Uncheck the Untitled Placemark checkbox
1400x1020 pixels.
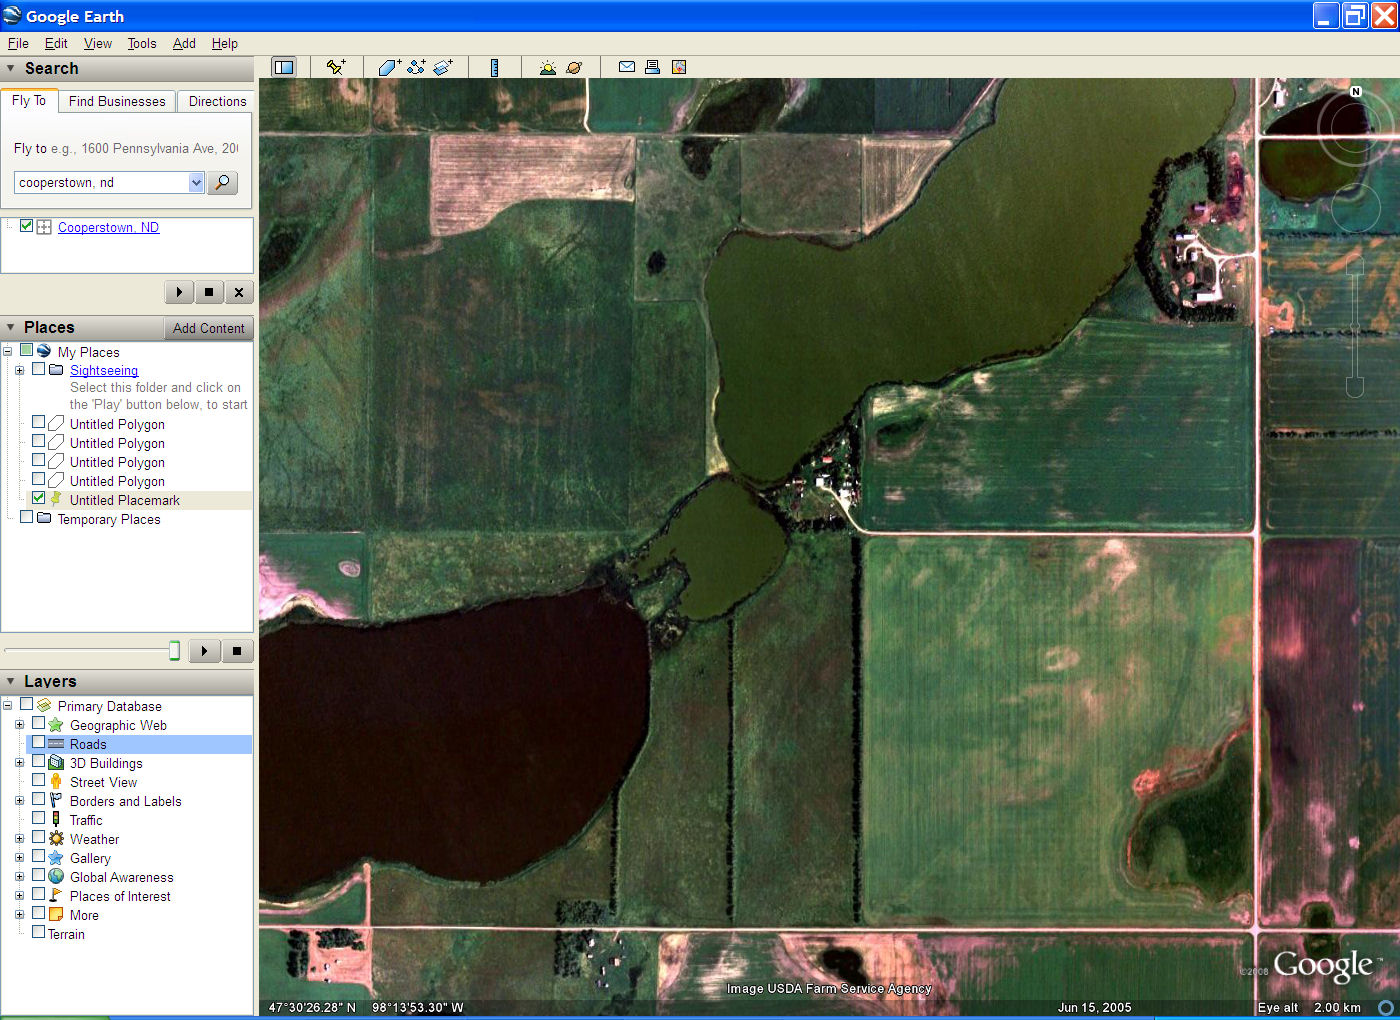(x=38, y=498)
